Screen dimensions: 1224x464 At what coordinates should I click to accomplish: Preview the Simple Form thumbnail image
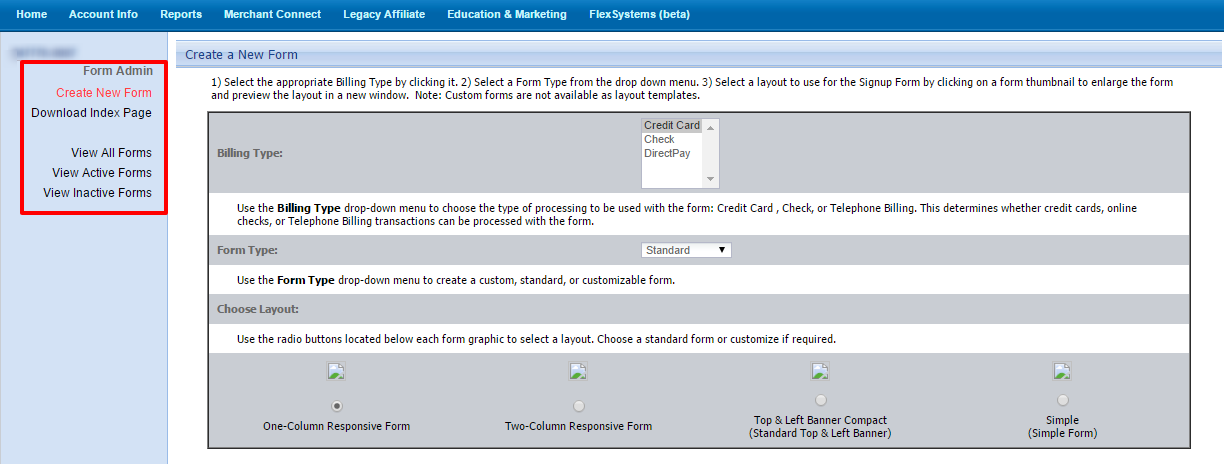pos(1062,372)
